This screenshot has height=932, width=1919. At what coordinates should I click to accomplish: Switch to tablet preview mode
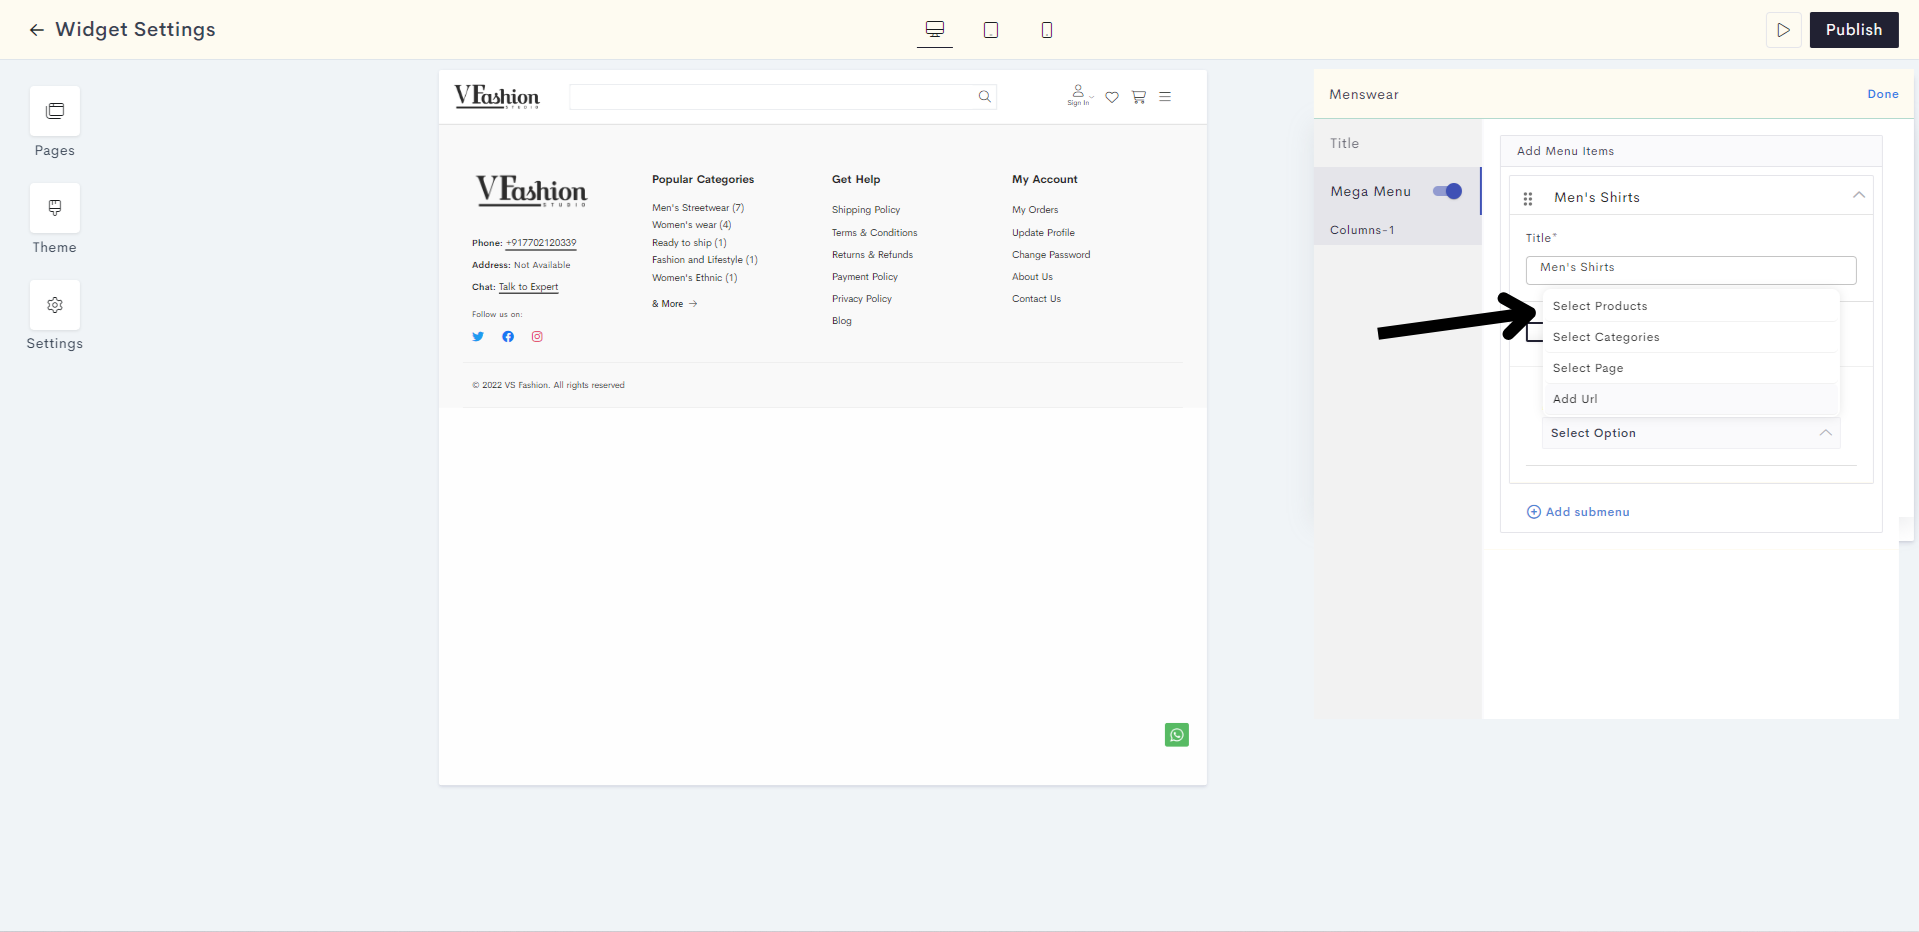pos(991,30)
